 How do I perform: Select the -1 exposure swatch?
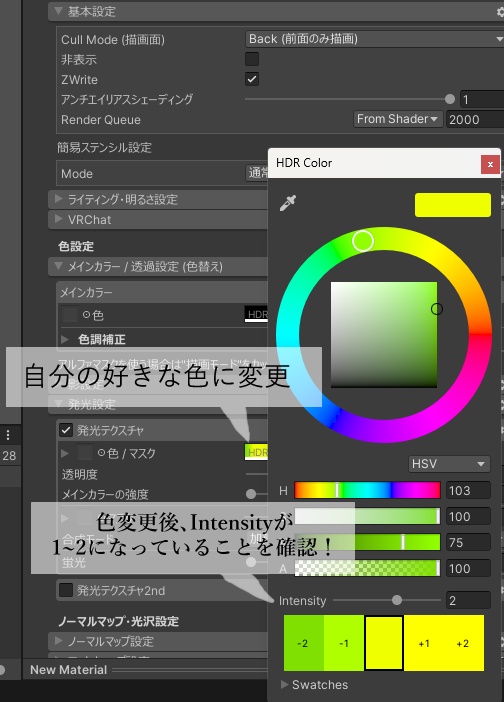tap(343, 643)
